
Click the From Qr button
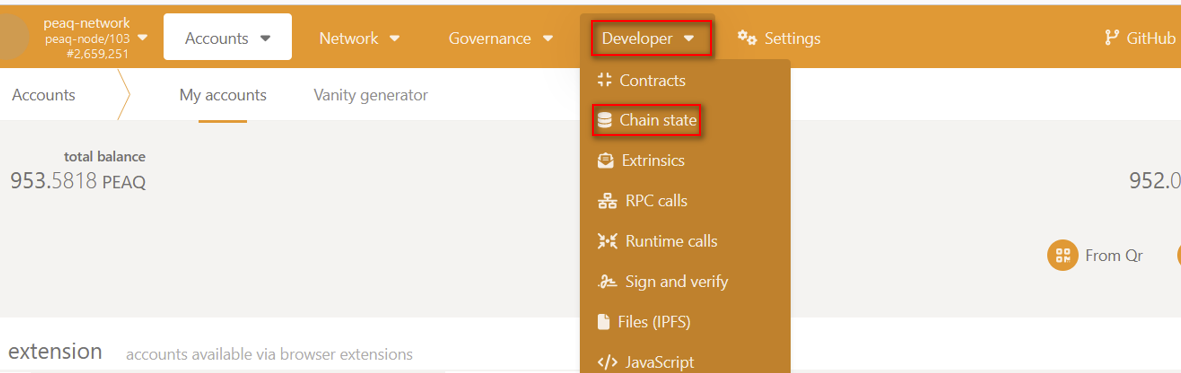click(1096, 255)
